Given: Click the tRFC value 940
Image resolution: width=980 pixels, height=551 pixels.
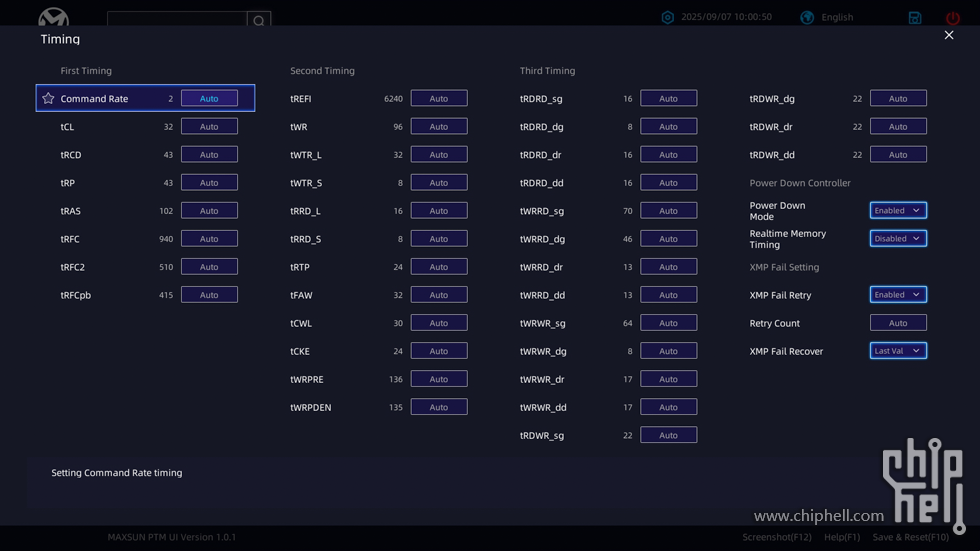Looking at the screenshot, I should pos(166,239).
